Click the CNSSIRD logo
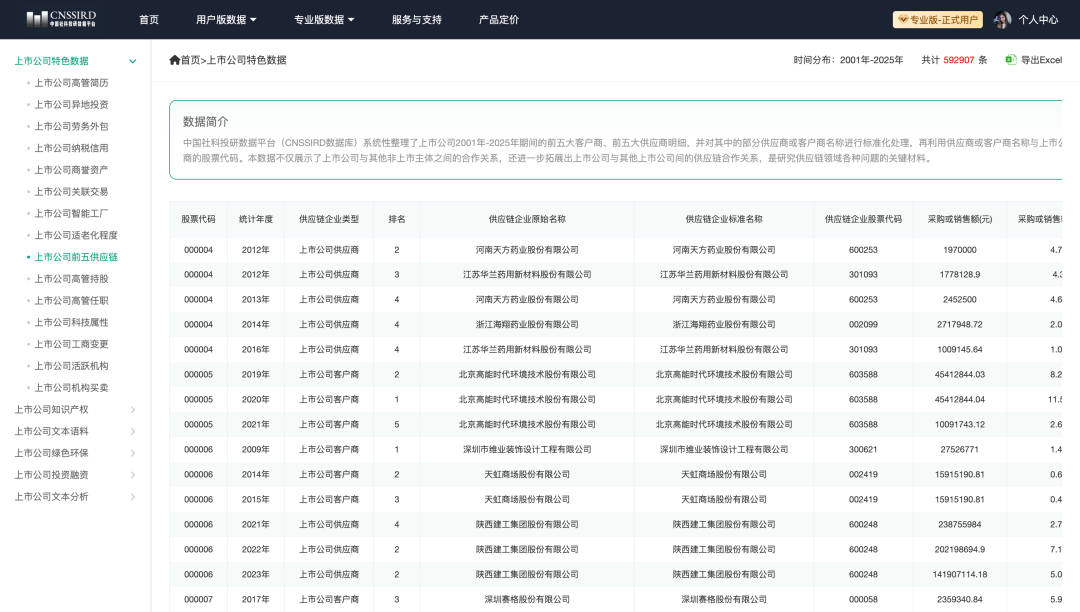The image size is (1080, 612). (61, 19)
